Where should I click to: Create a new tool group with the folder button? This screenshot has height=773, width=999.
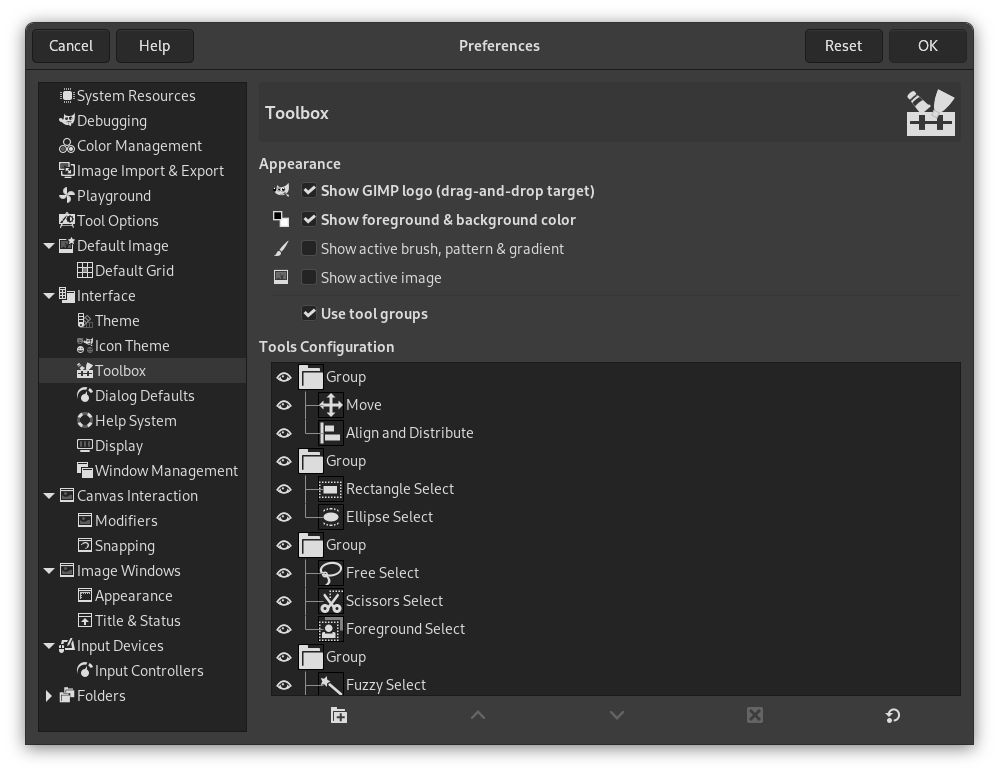(x=339, y=715)
